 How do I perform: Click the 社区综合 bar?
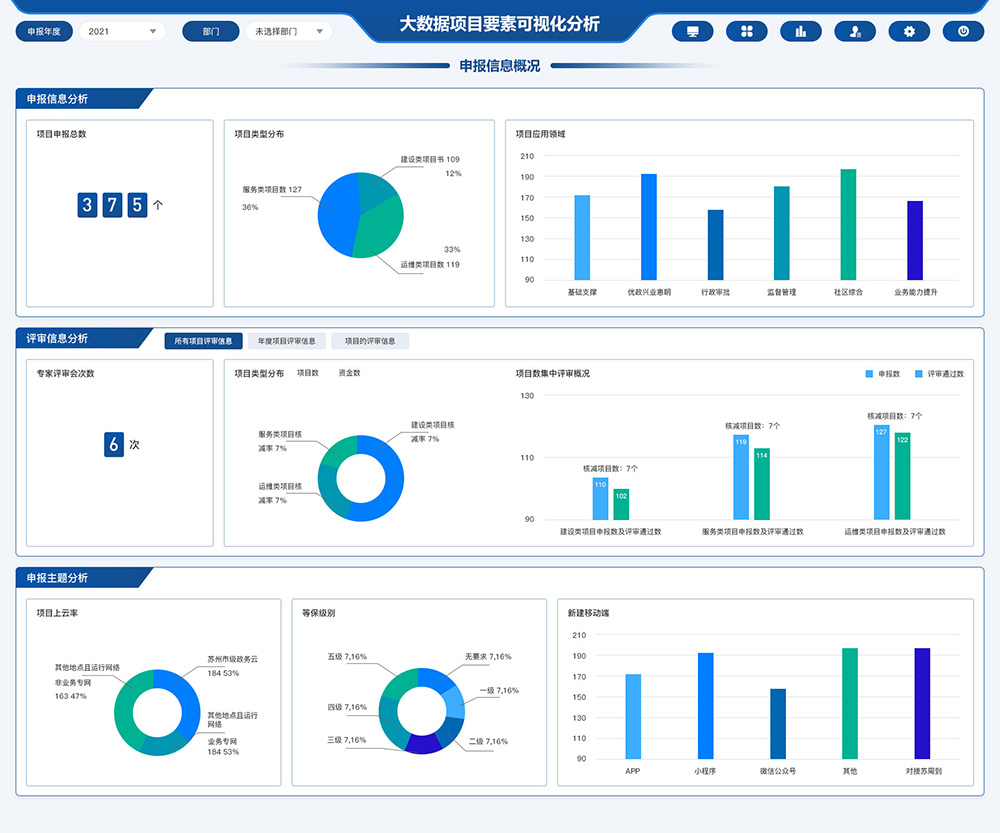click(848, 225)
